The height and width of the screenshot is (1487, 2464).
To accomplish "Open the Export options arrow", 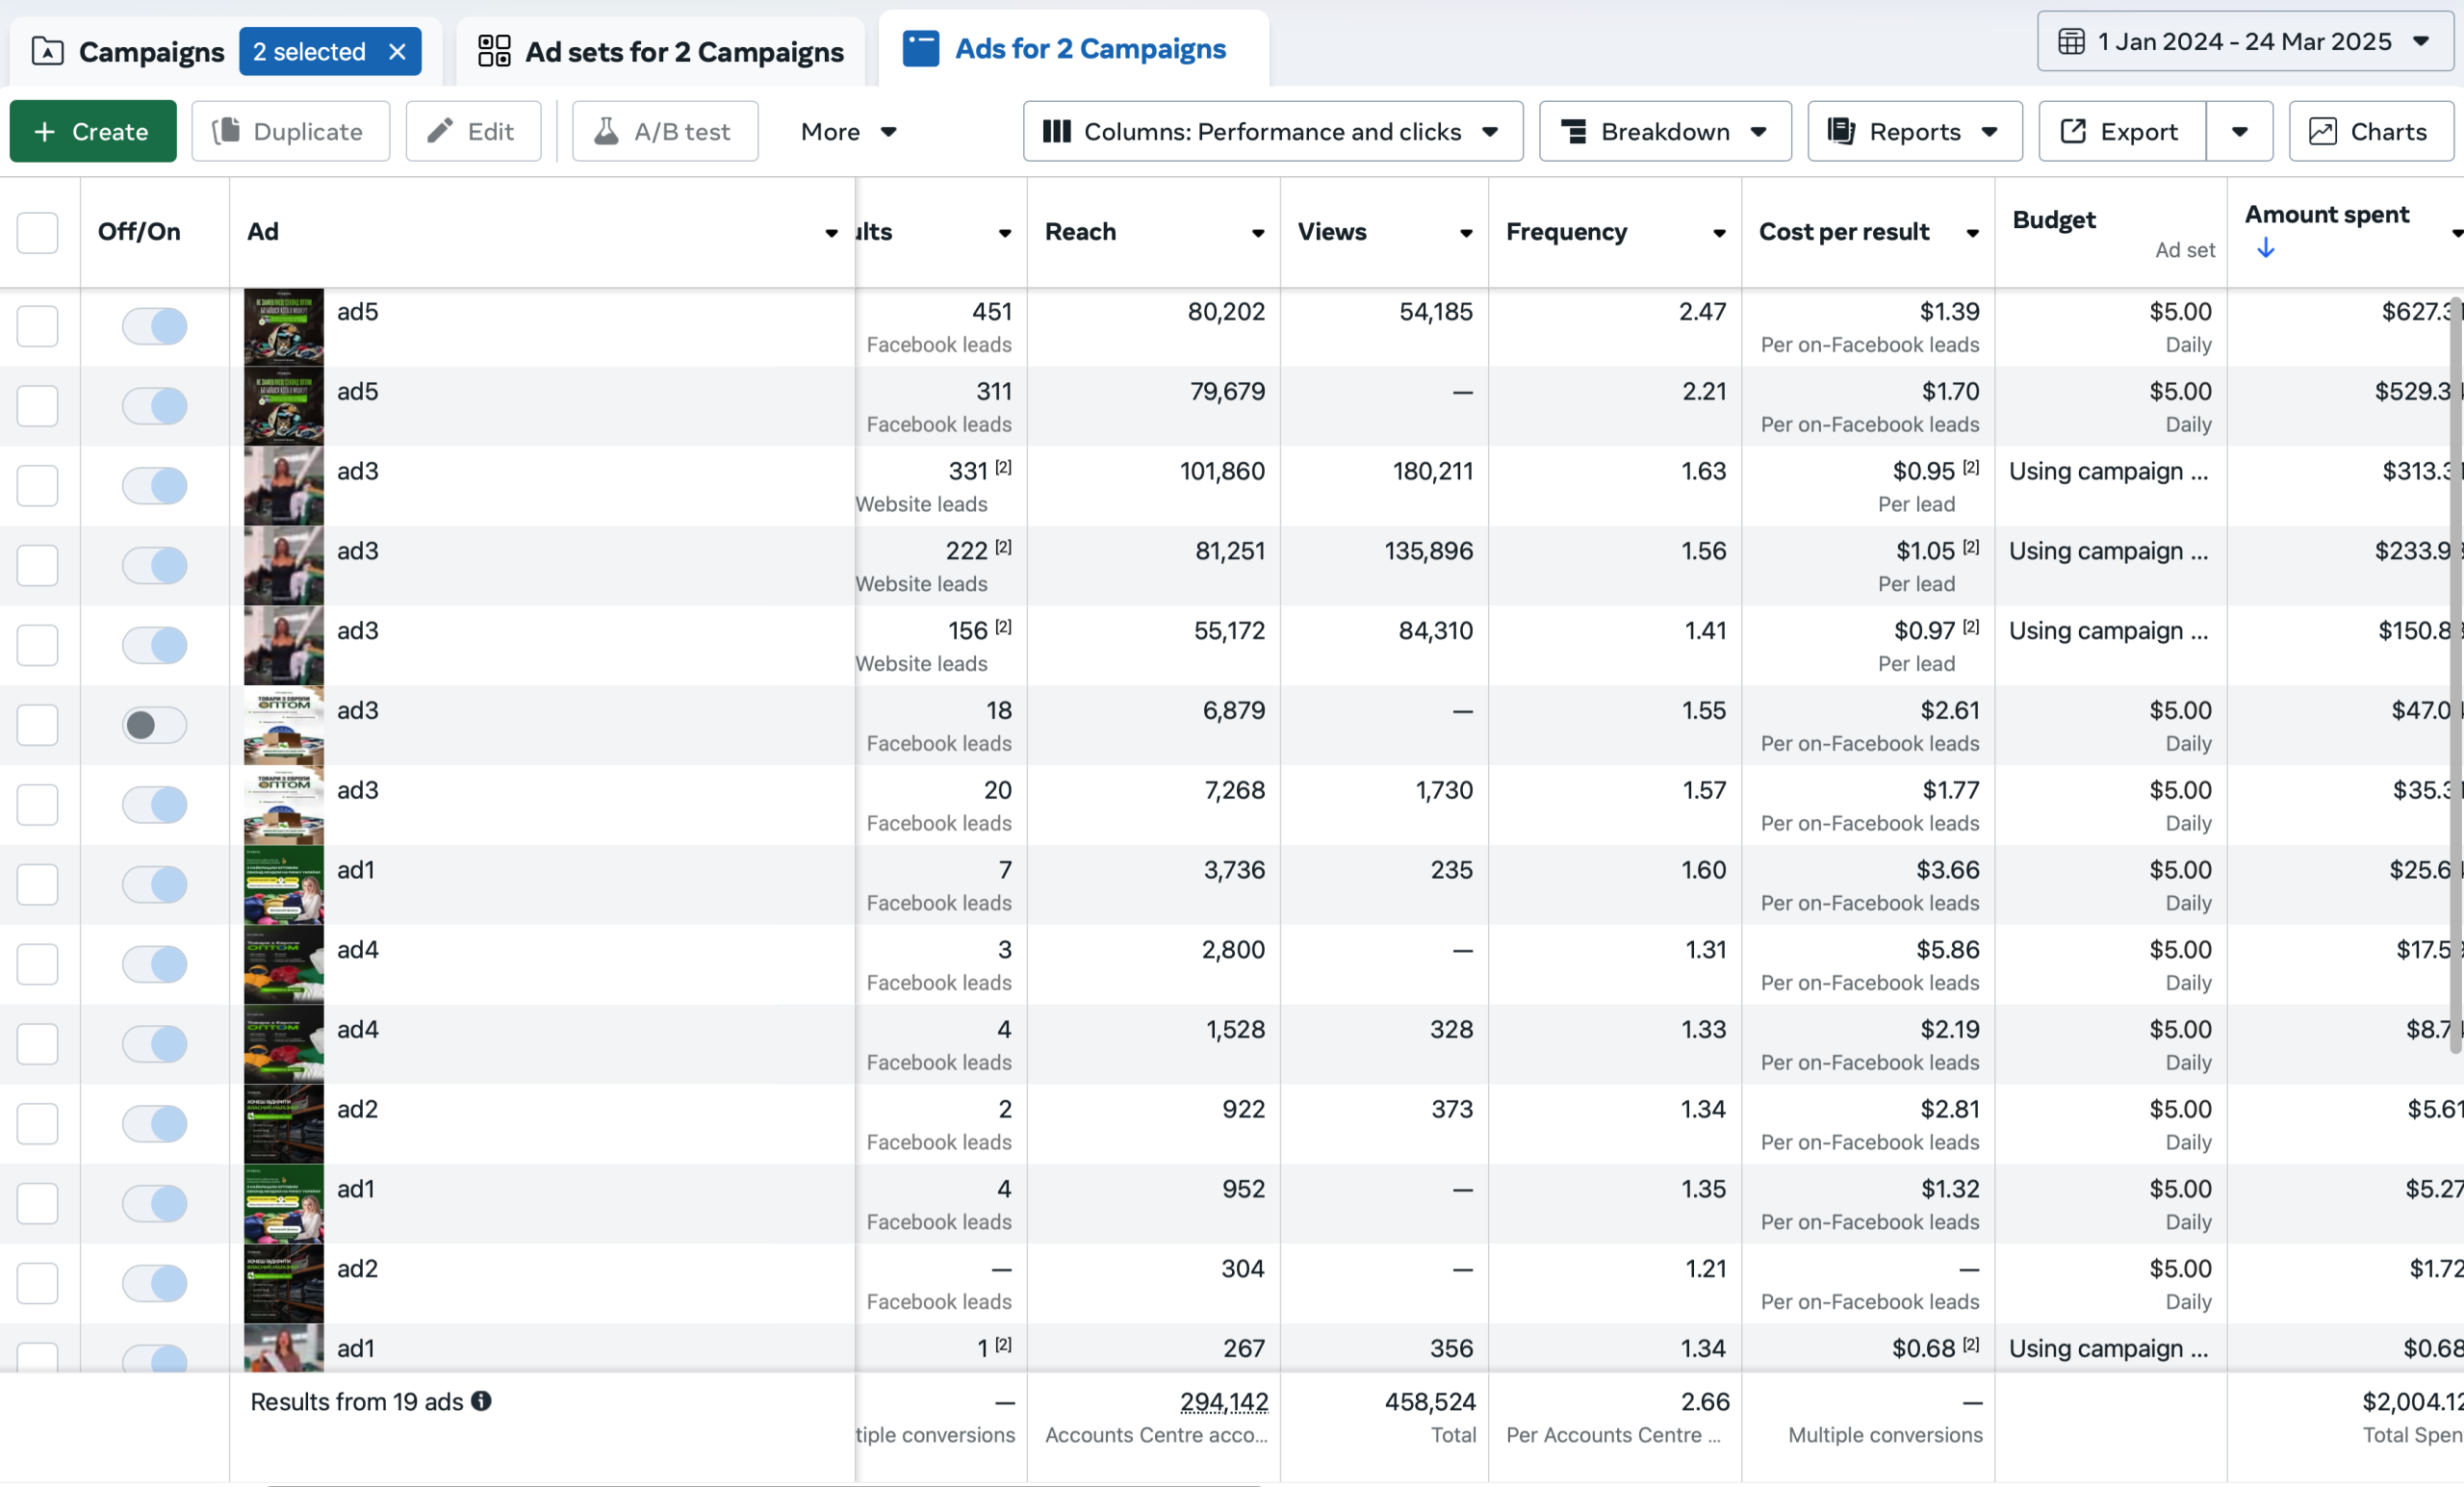I will tap(2240, 131).
